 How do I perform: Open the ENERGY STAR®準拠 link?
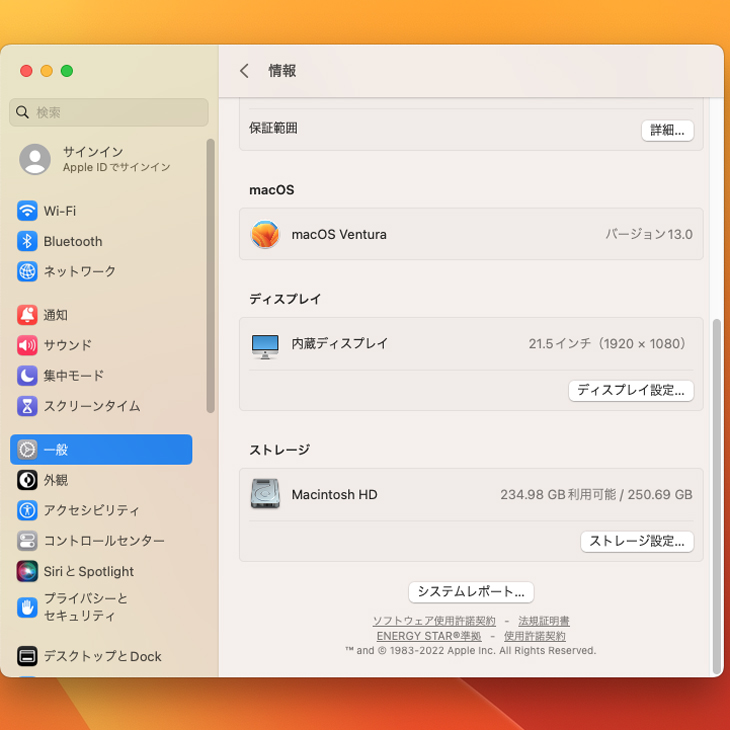tap(429, 636)
